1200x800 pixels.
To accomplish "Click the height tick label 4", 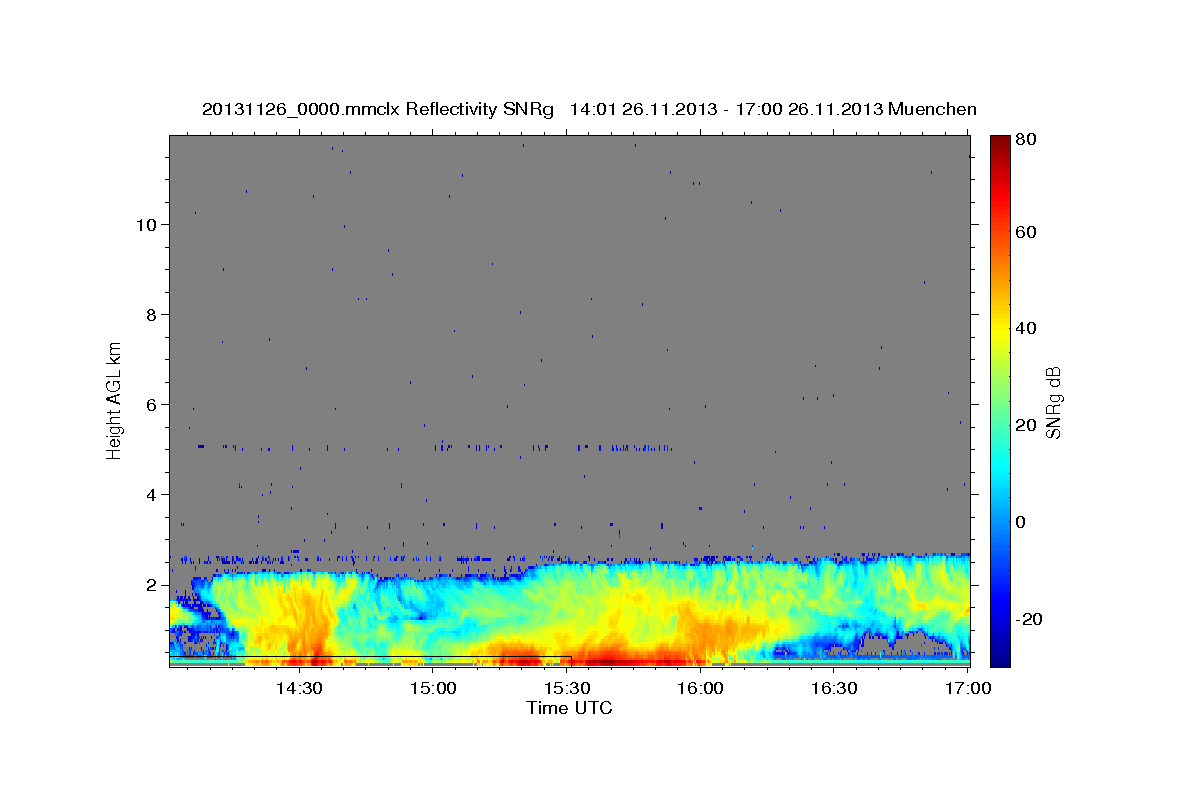I will tap(153, 494).
